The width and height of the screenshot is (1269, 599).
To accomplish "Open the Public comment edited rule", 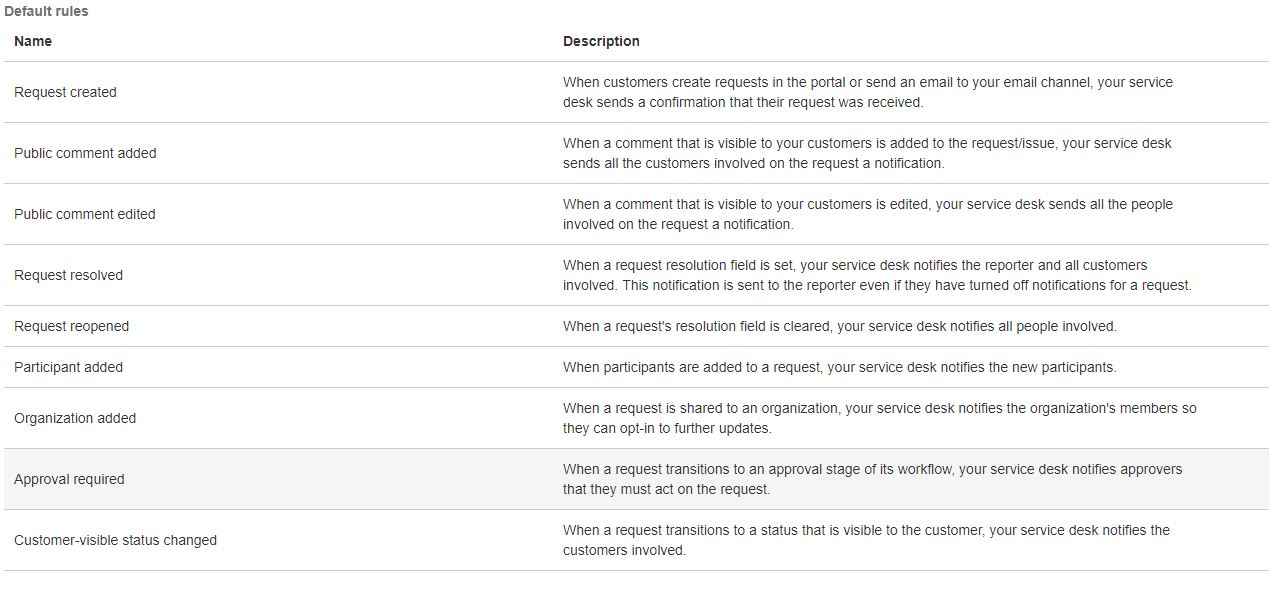I will 84,214.
